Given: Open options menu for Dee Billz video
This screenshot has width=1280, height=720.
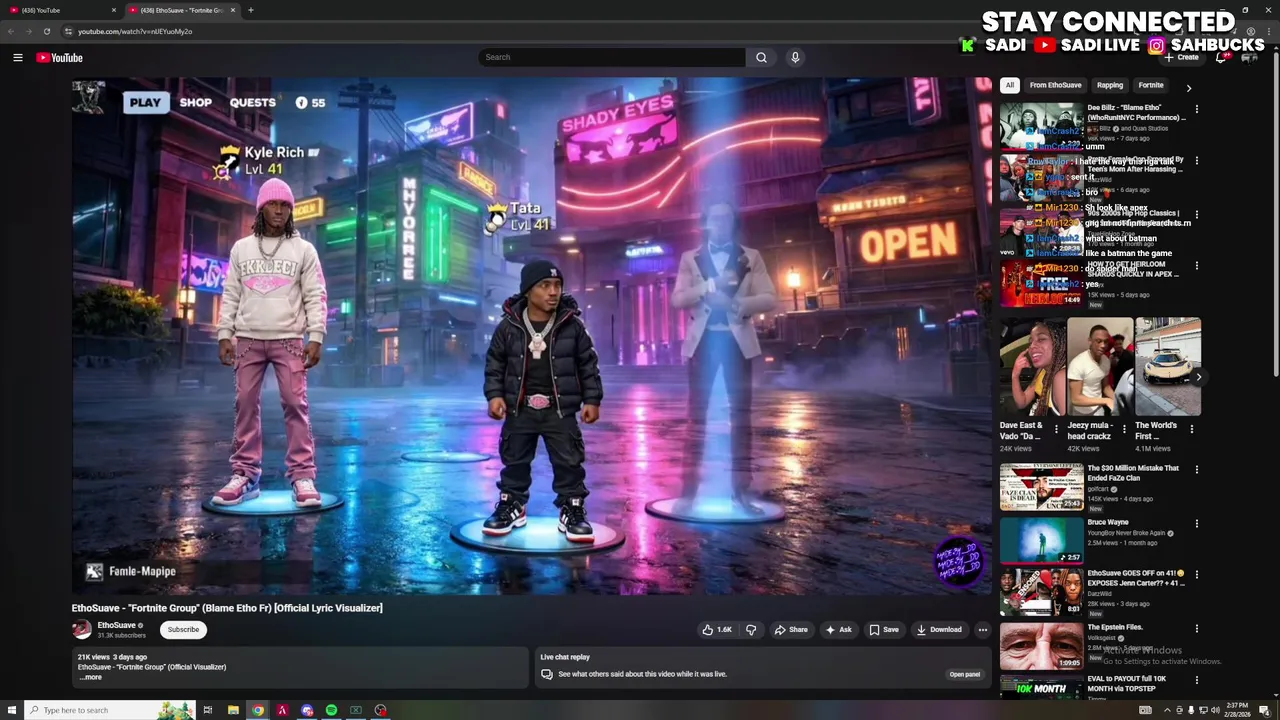Looking at the screenshot, I should [x=1197, y=109].
